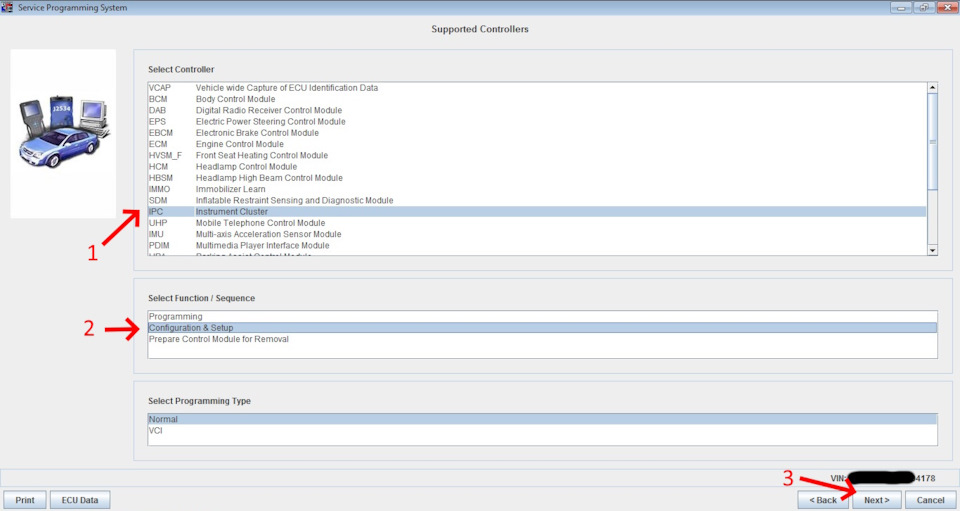The height and width of the screenshot is (511, 960).
Task: Select ECM Engine Control Module
Action: click(x=537, y=144)
